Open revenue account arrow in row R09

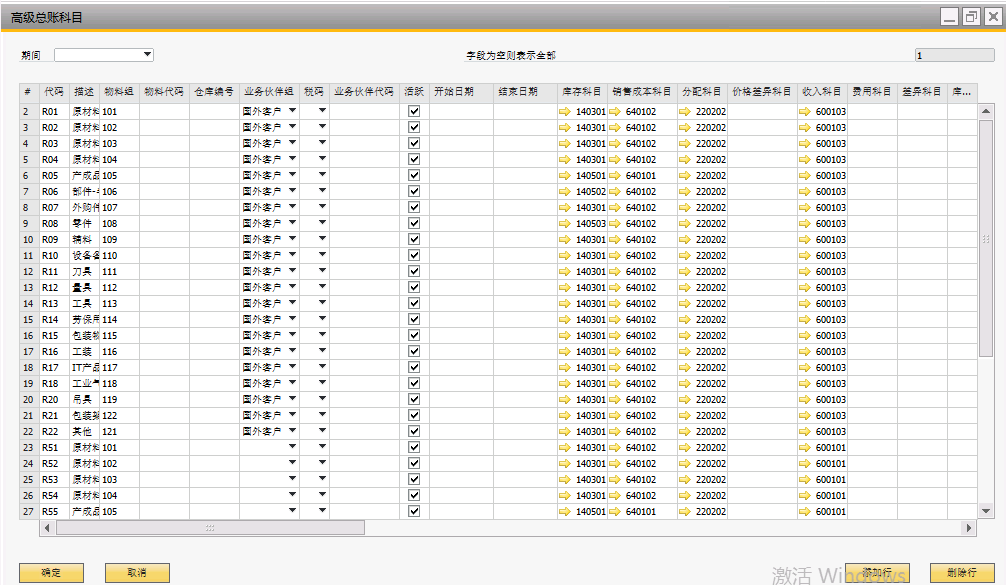805,240
